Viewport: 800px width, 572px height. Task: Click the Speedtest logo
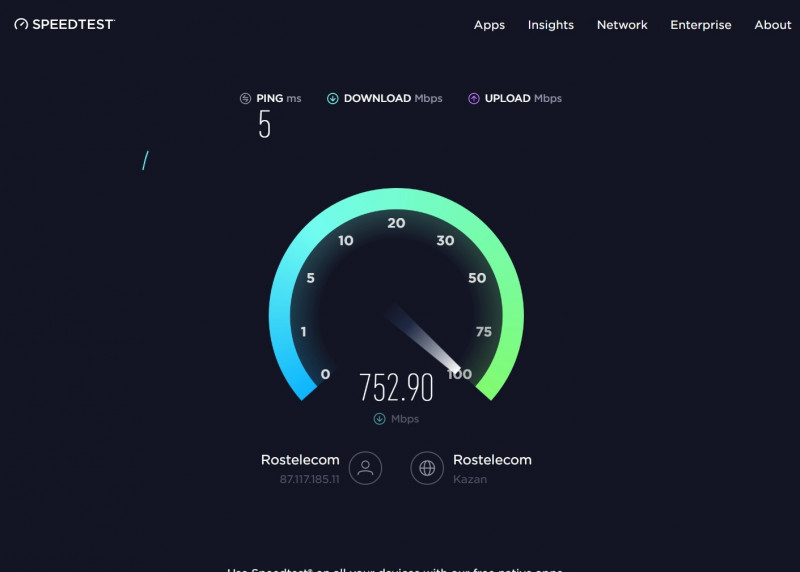[64, 24]
